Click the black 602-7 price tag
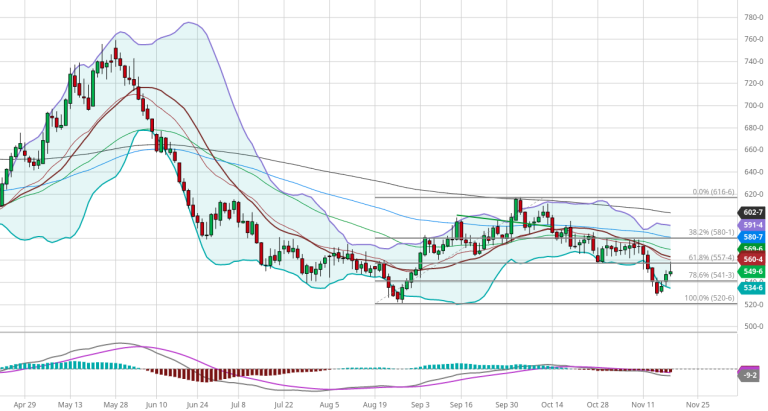The height and width of the screenshot is (411, 768). click(752, 212)
